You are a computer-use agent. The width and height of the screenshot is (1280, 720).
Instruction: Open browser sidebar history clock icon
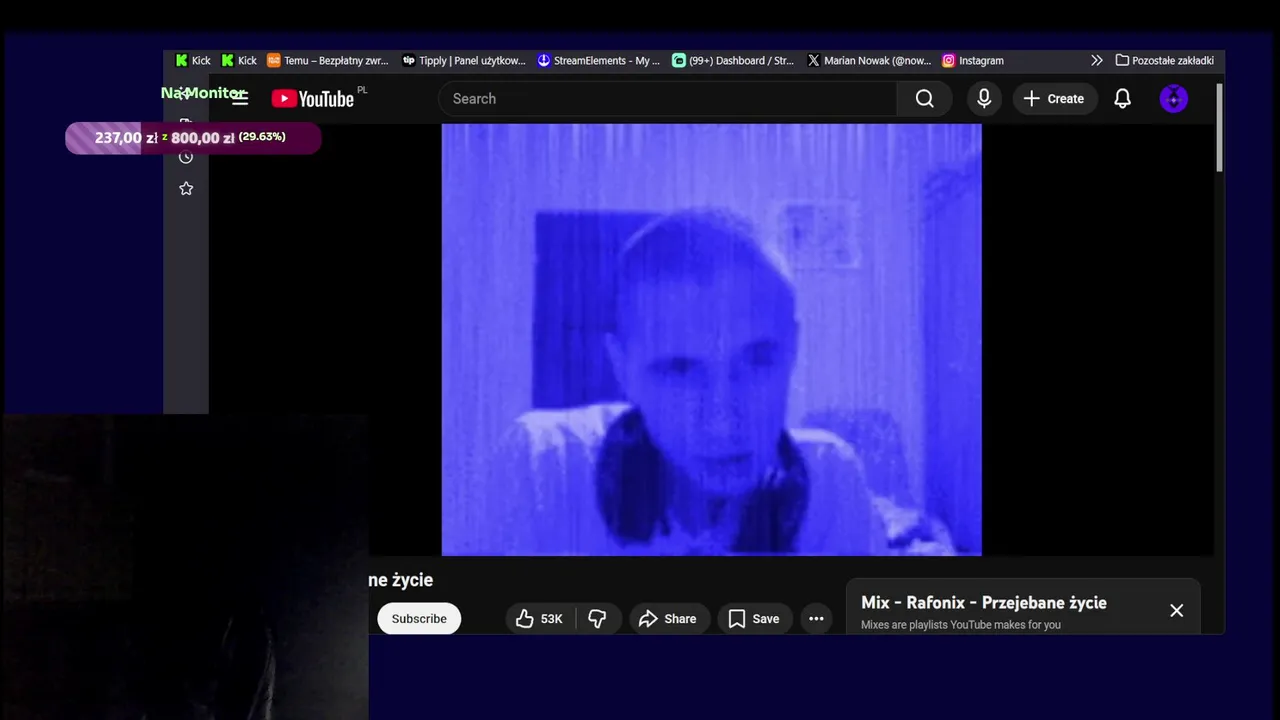186,156
